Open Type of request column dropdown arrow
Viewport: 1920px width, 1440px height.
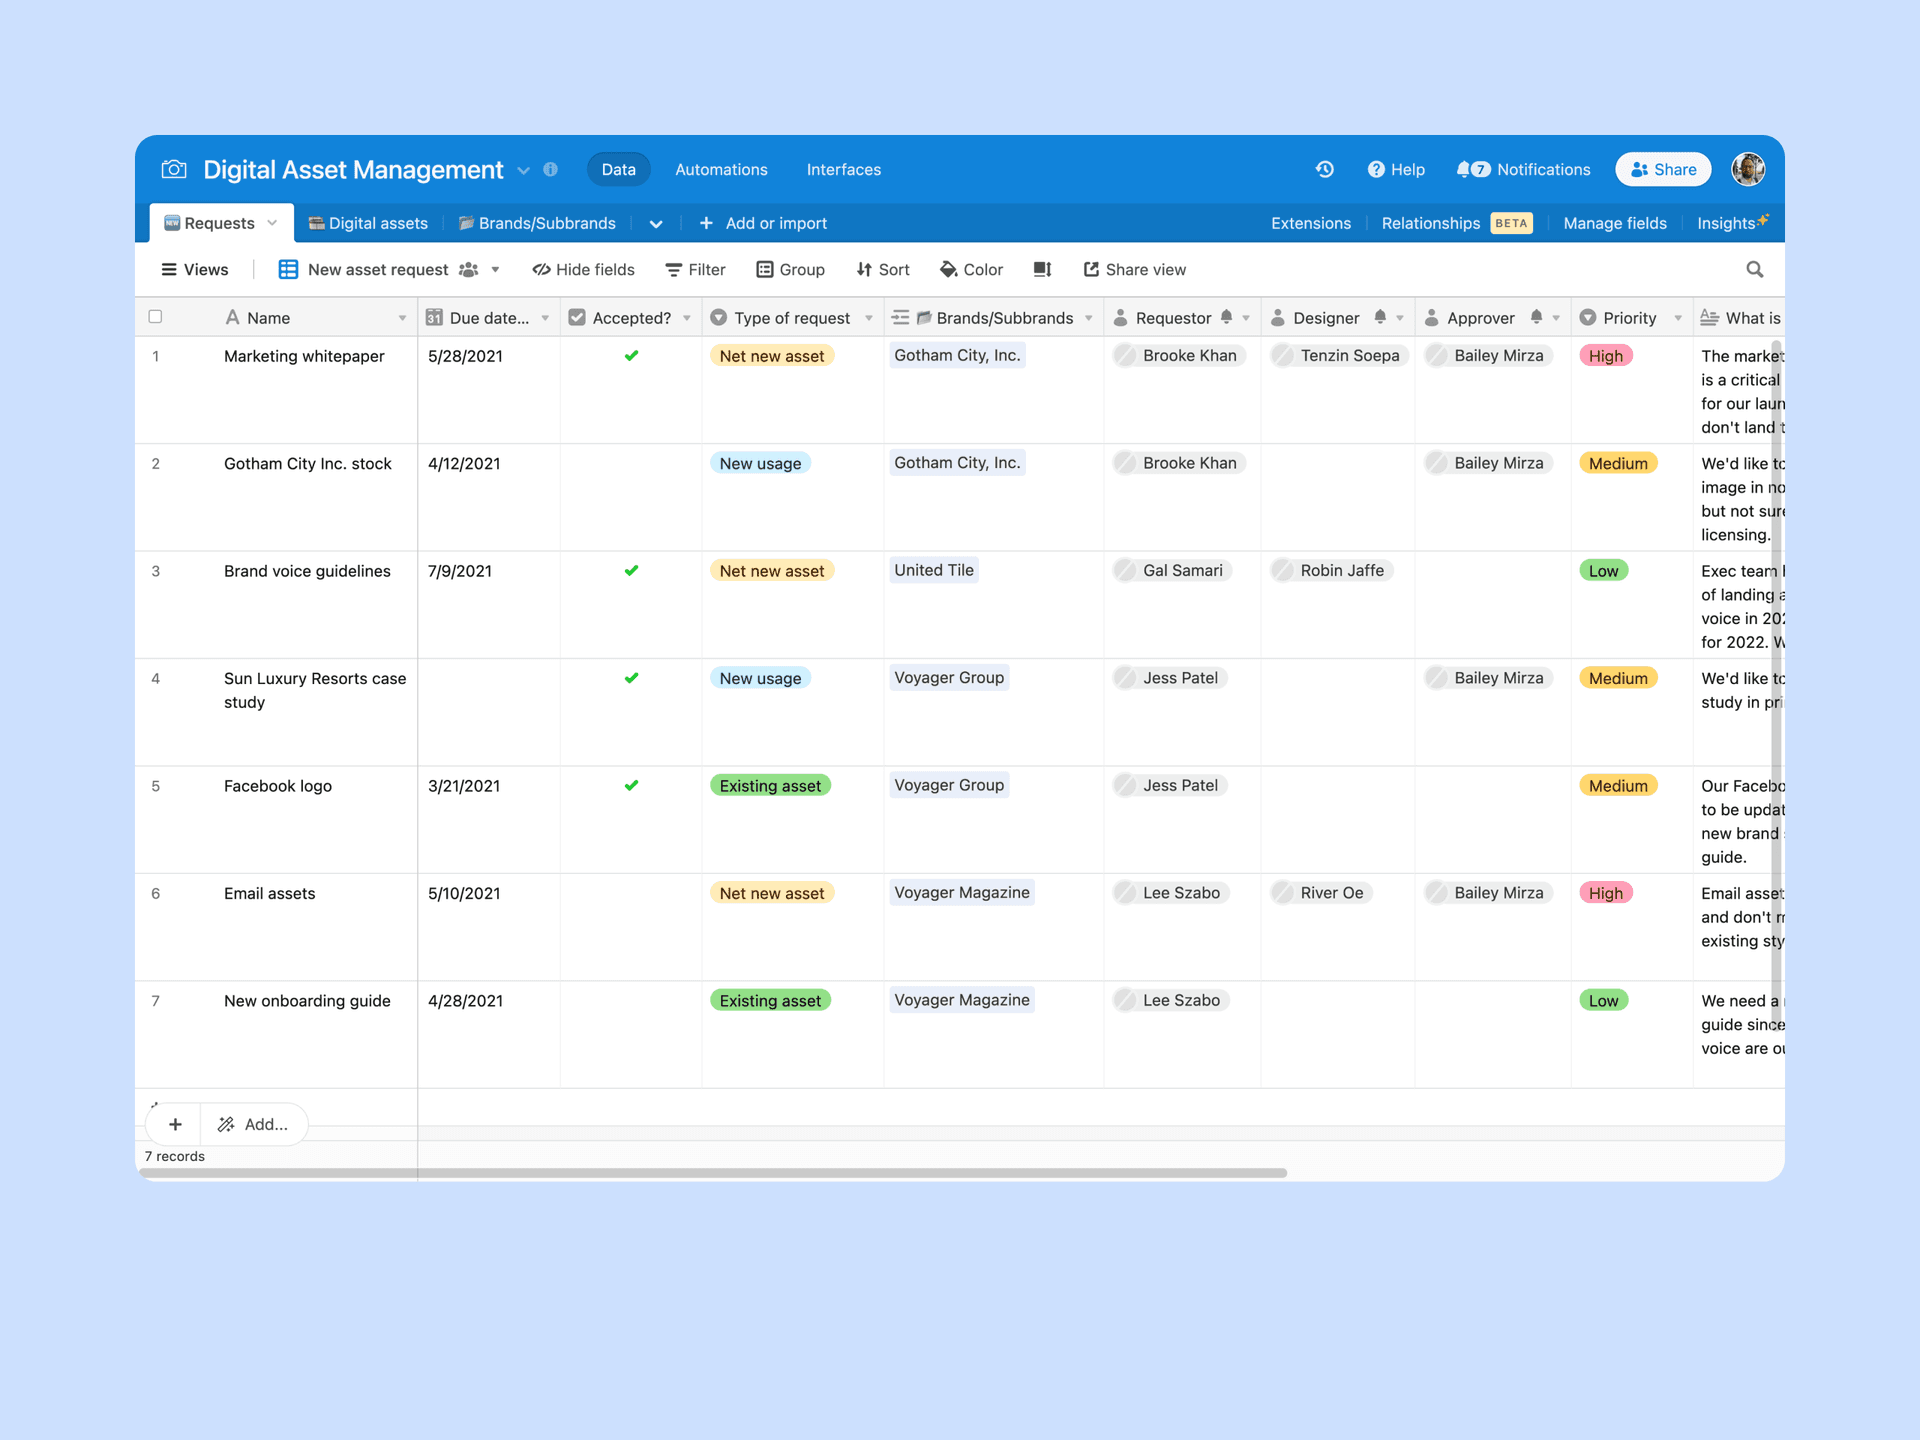point(868,318)
